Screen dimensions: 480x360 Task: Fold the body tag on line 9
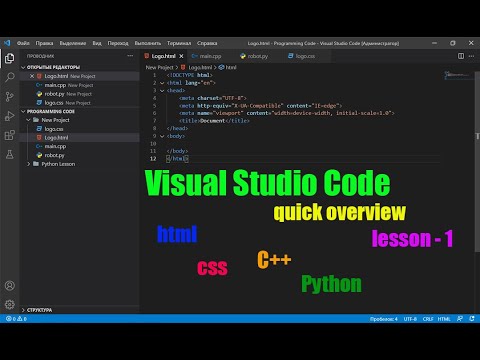click(162, 136)
